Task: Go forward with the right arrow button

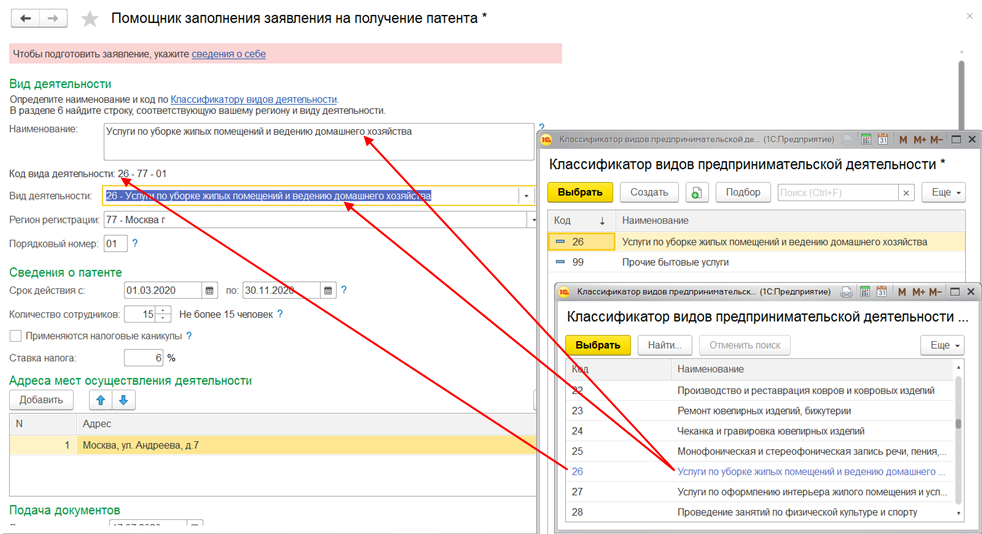Action: tap(54, 18)
